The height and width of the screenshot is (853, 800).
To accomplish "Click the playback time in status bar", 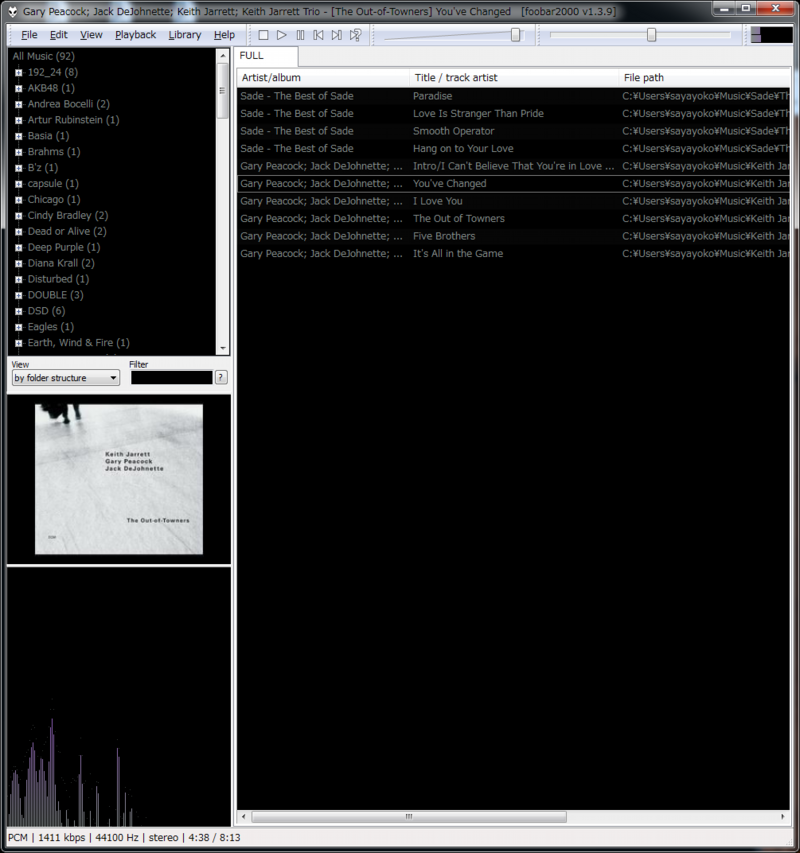I will coord(214,838).
